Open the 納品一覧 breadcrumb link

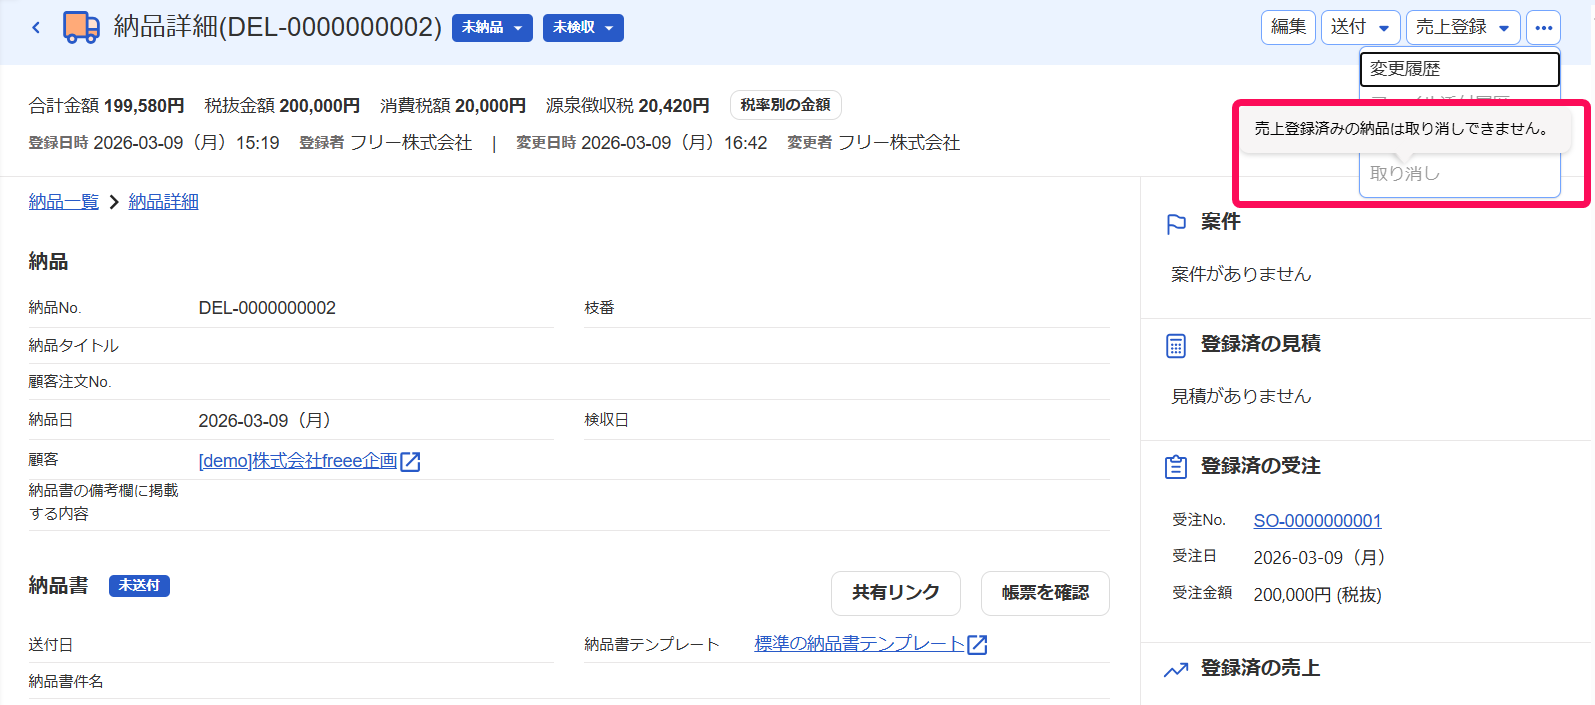pos(64,202)
